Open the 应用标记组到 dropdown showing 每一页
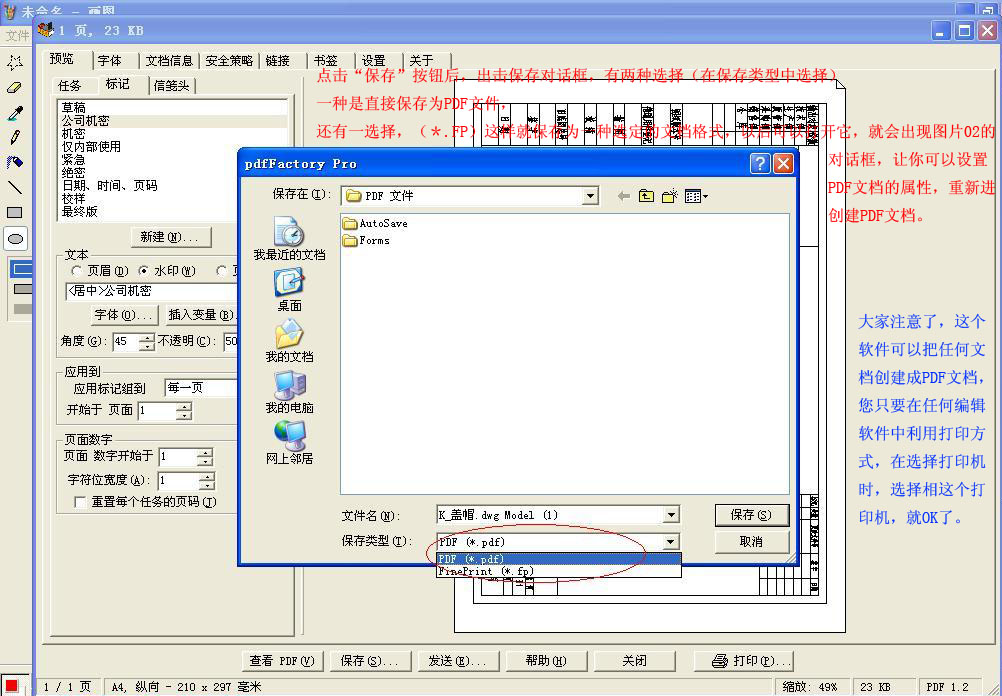 point(201,388)
